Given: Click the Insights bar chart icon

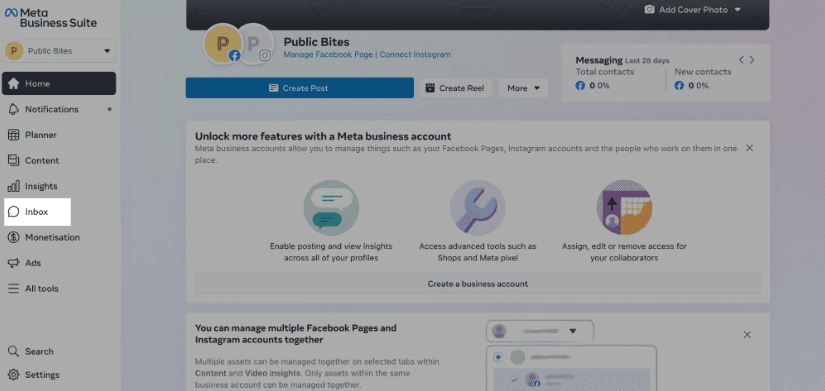Looking at the screenshot, I should 14,186.
